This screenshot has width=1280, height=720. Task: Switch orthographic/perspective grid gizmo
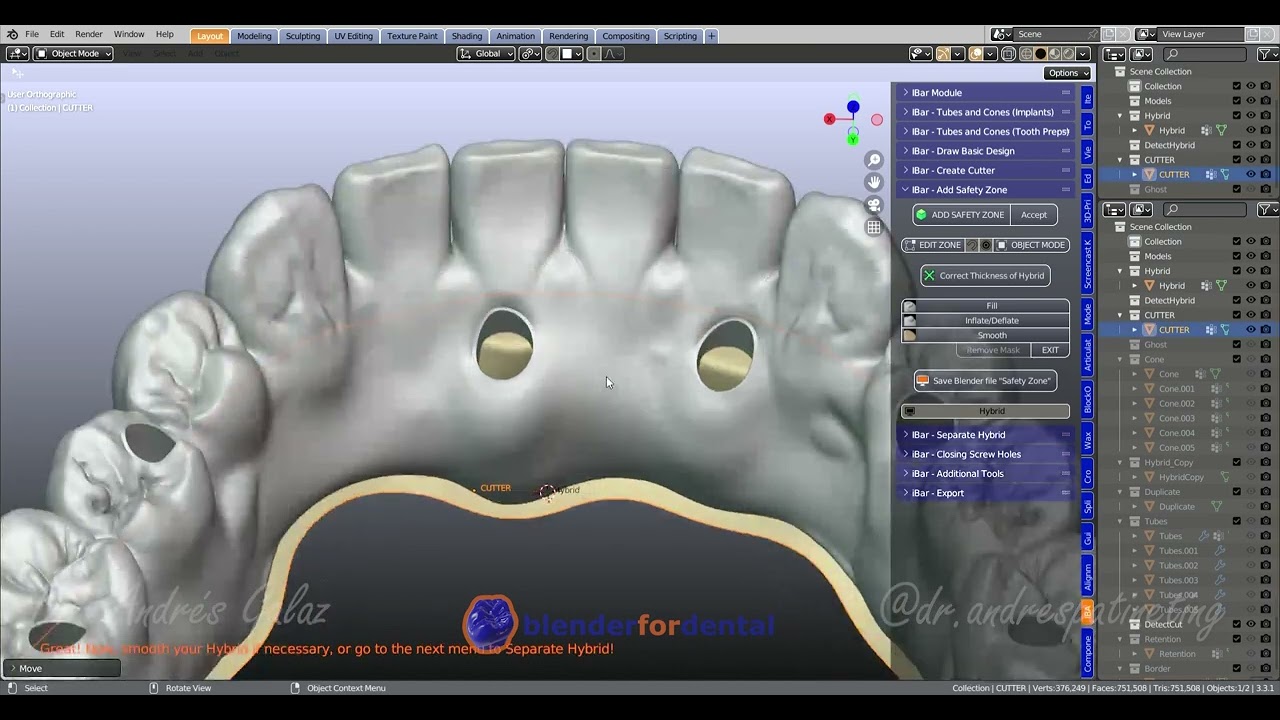[x=874, y=227]
